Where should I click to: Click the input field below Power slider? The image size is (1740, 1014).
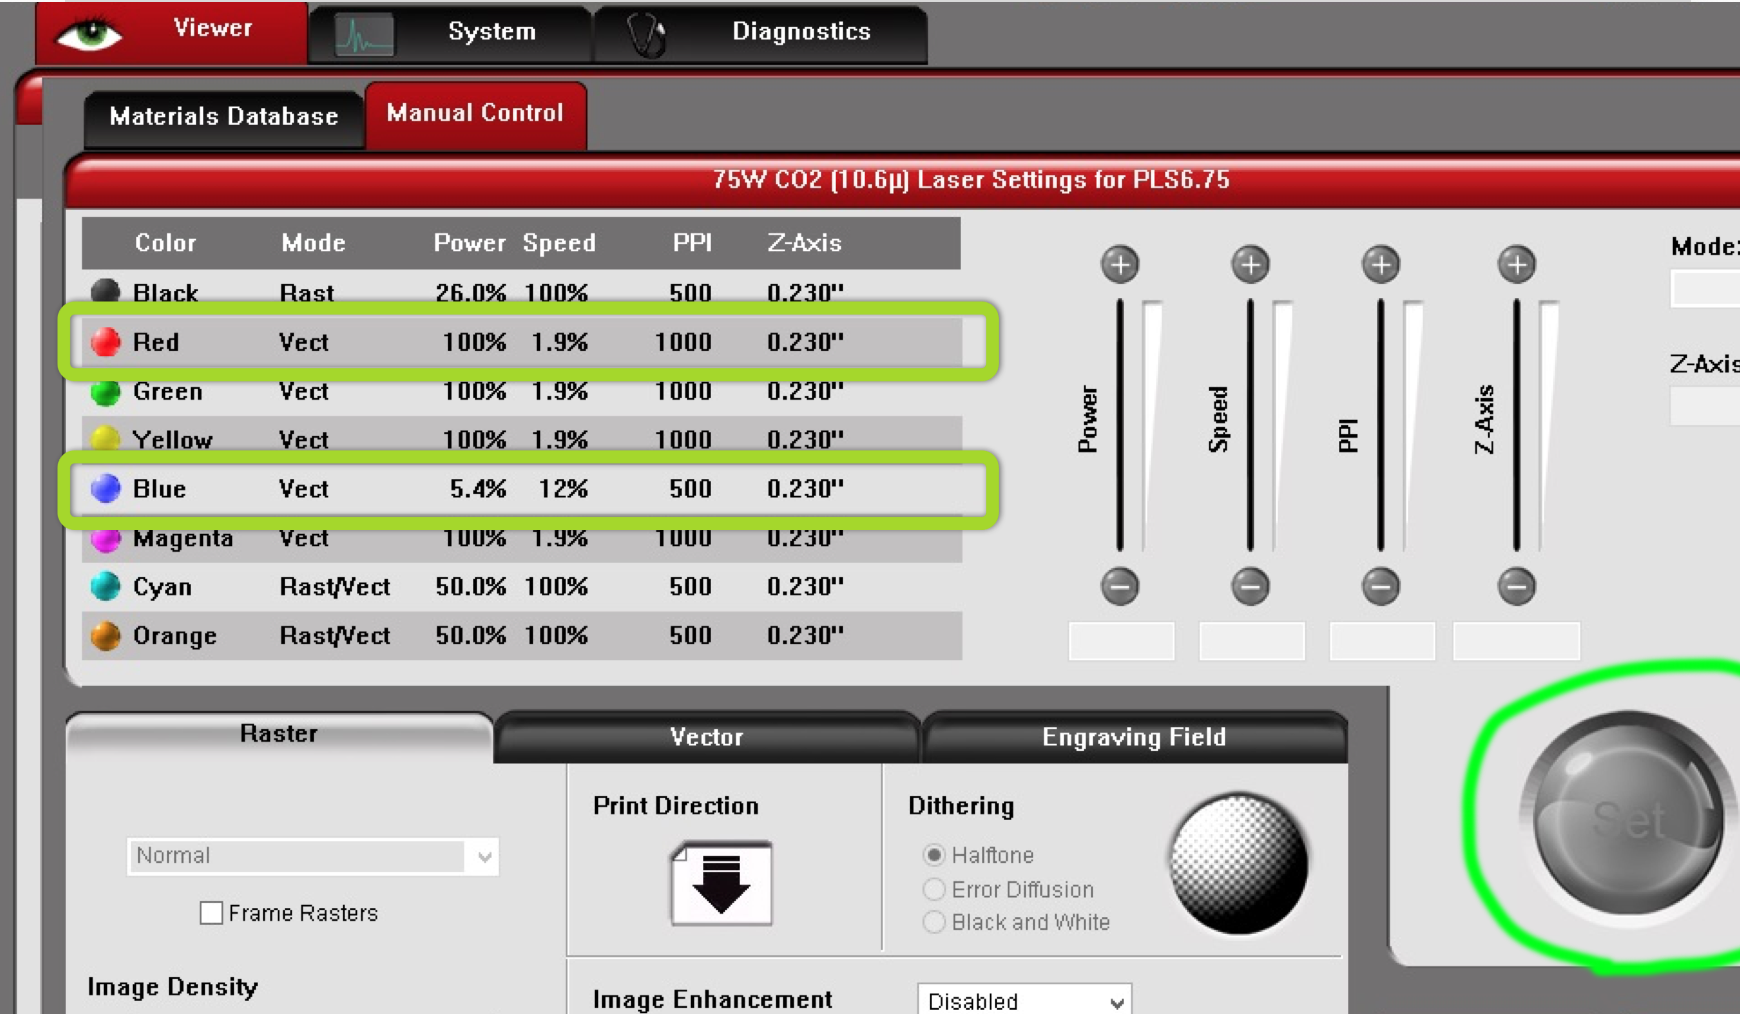click(x=1121, y=641)
